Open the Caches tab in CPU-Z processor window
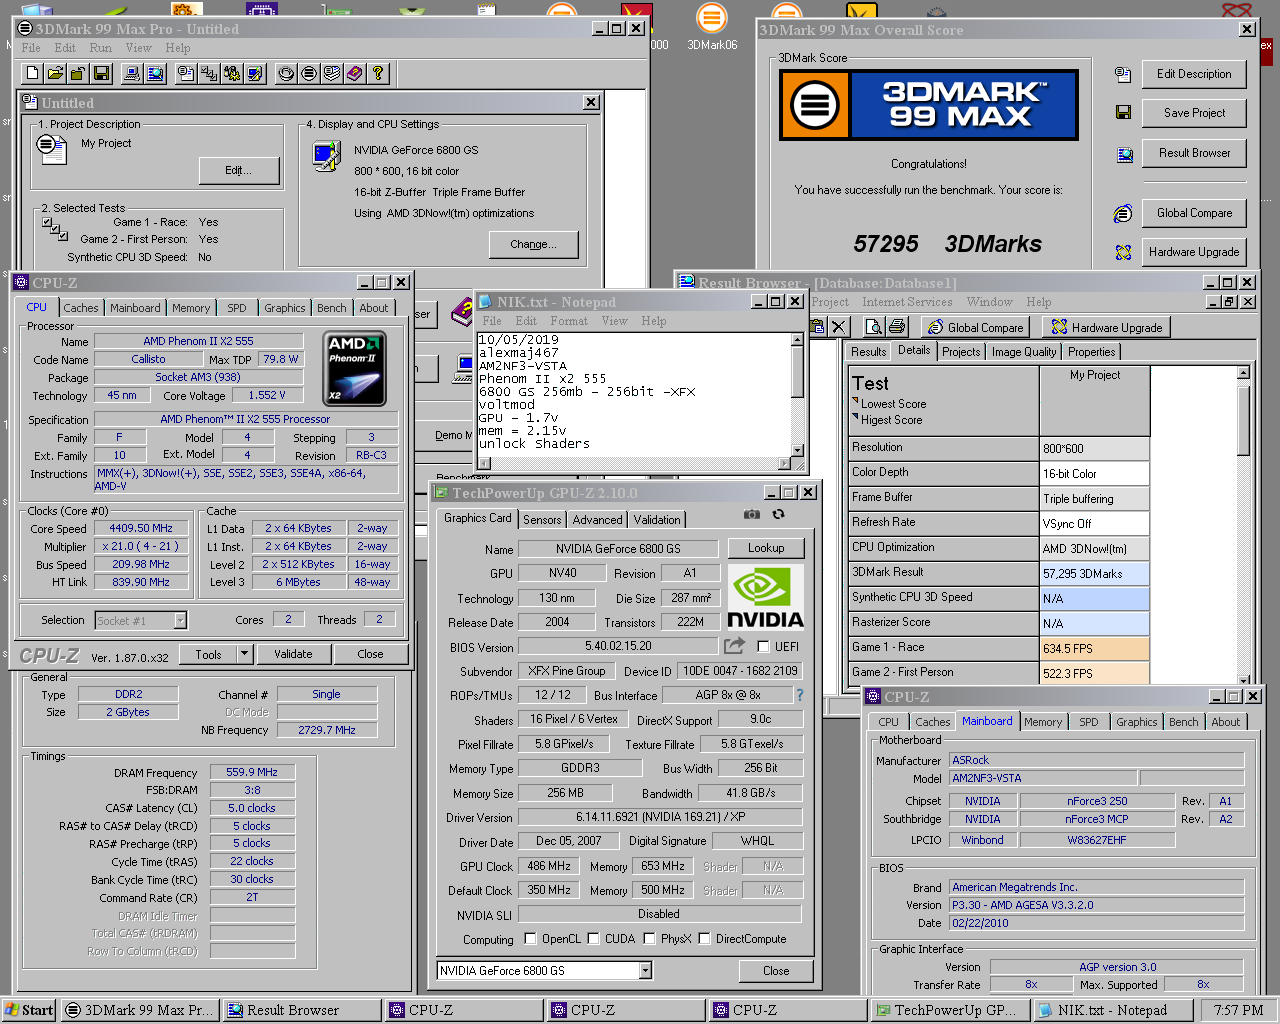 coord(81,308)
